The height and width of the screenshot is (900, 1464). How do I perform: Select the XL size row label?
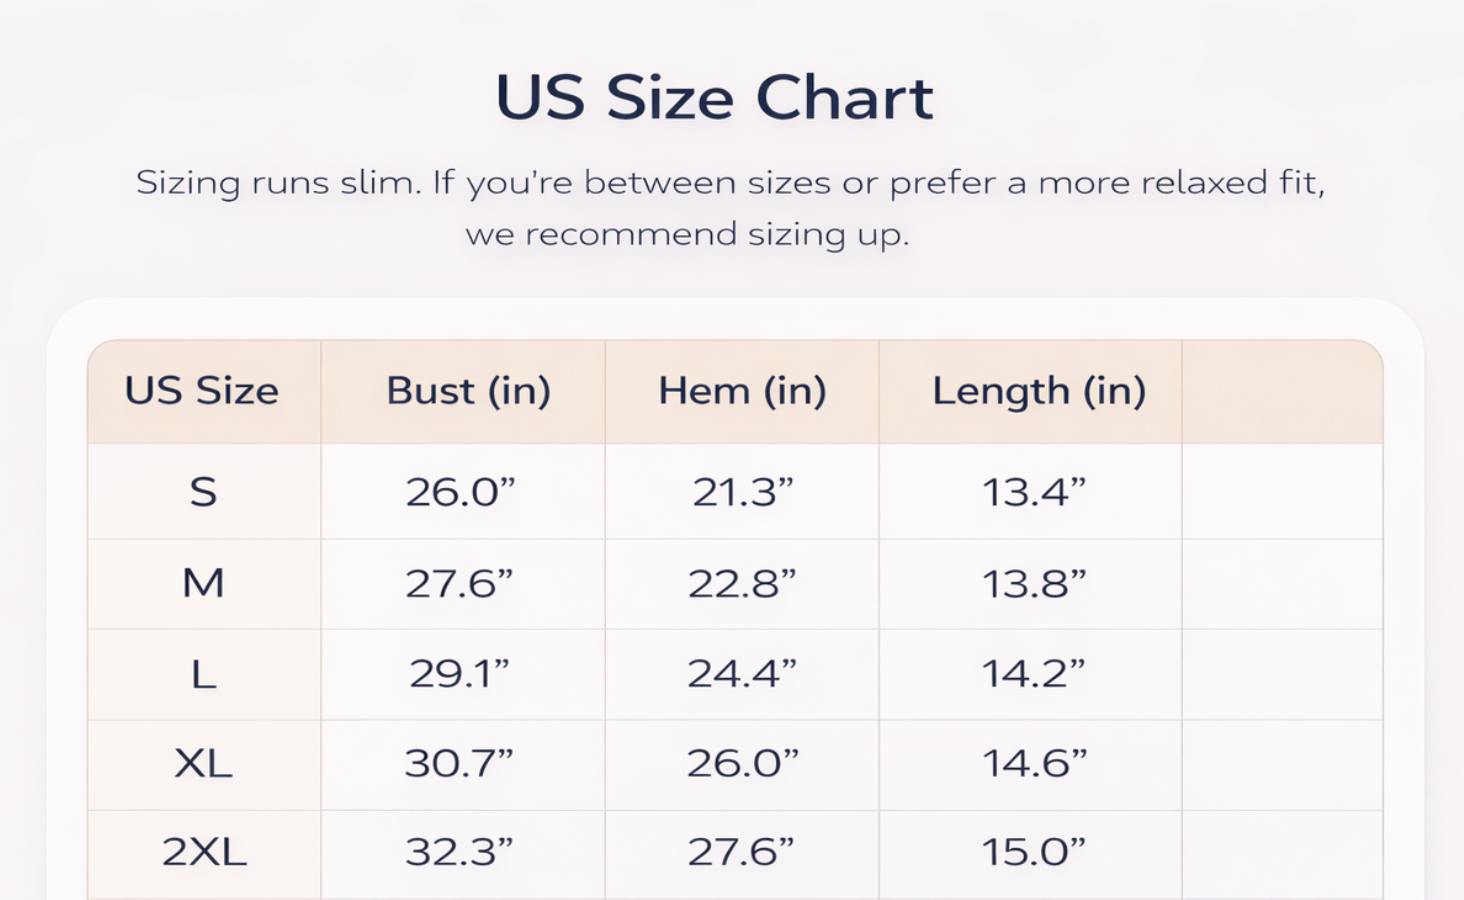(x=203, y=764)
